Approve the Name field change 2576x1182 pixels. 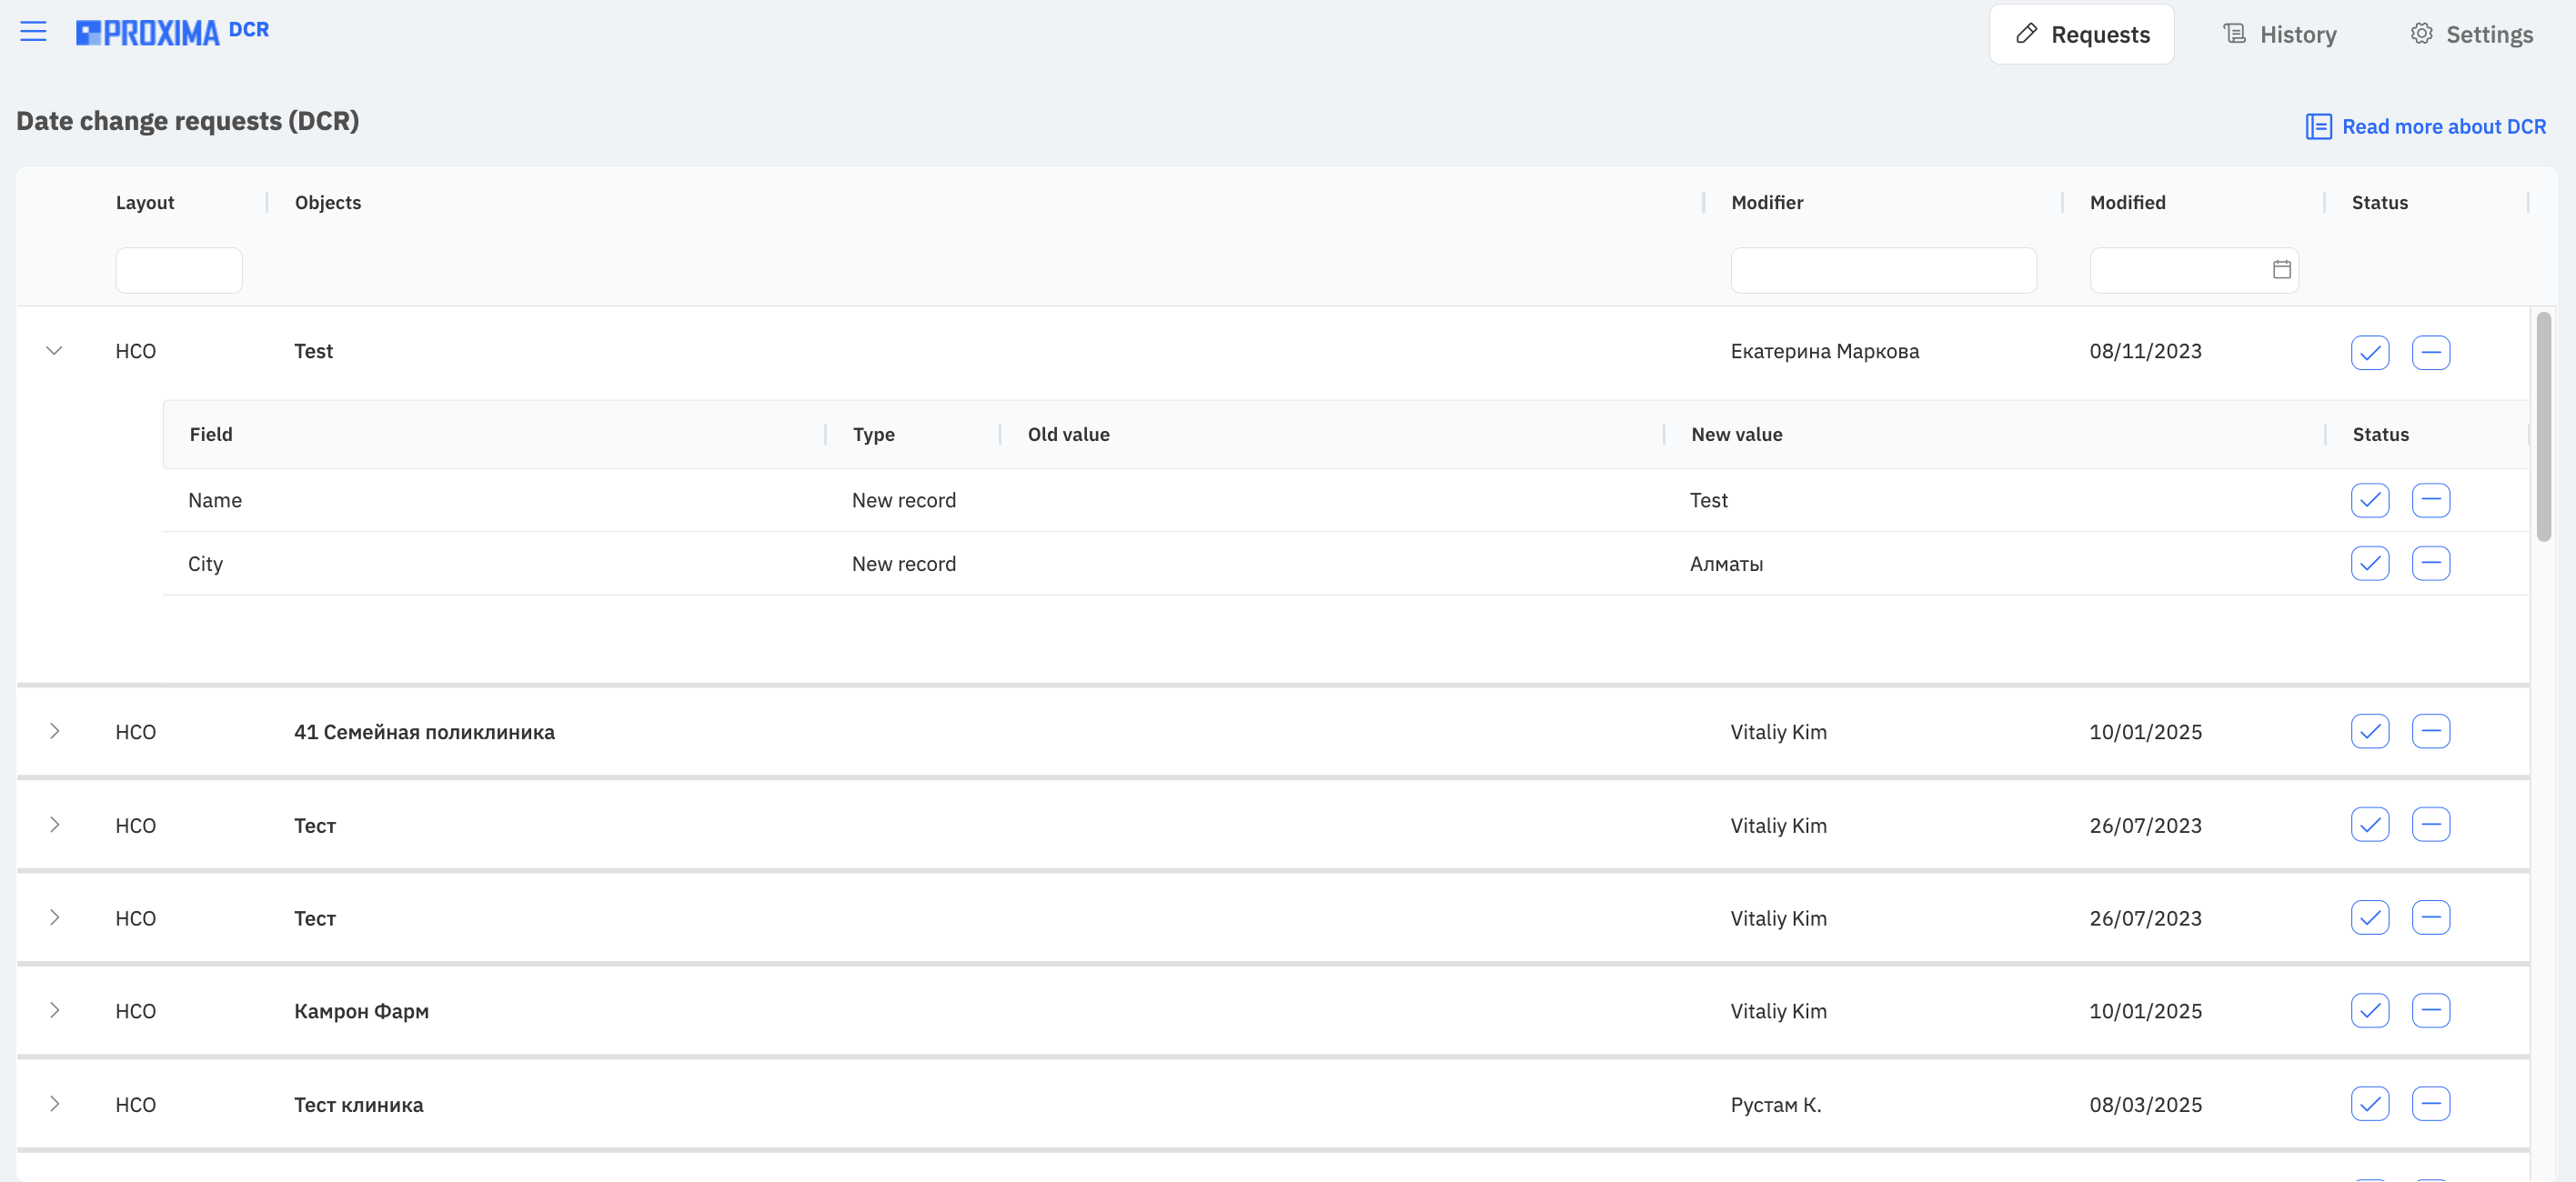tap(2369, 500)
